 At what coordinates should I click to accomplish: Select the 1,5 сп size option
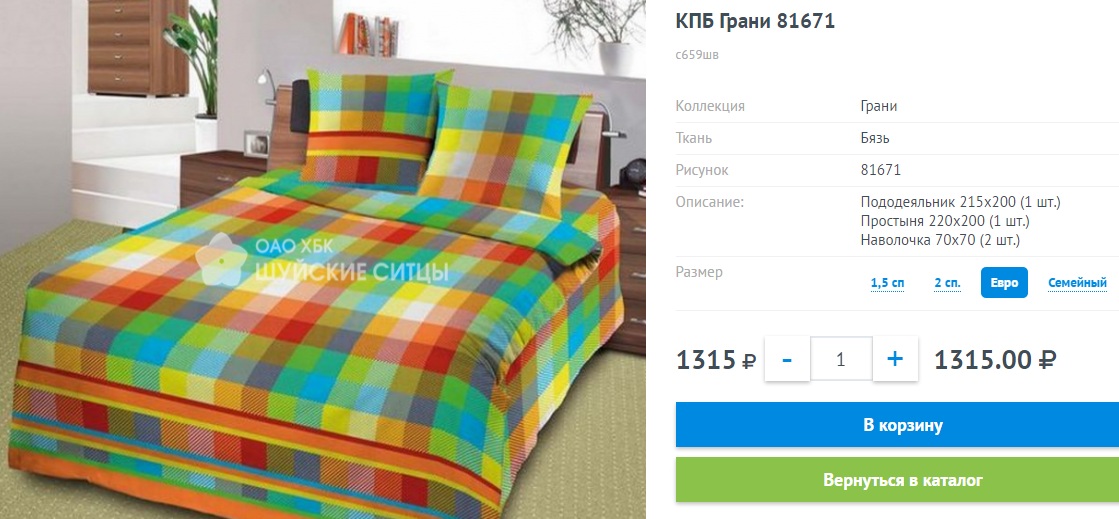coord(887,283)
